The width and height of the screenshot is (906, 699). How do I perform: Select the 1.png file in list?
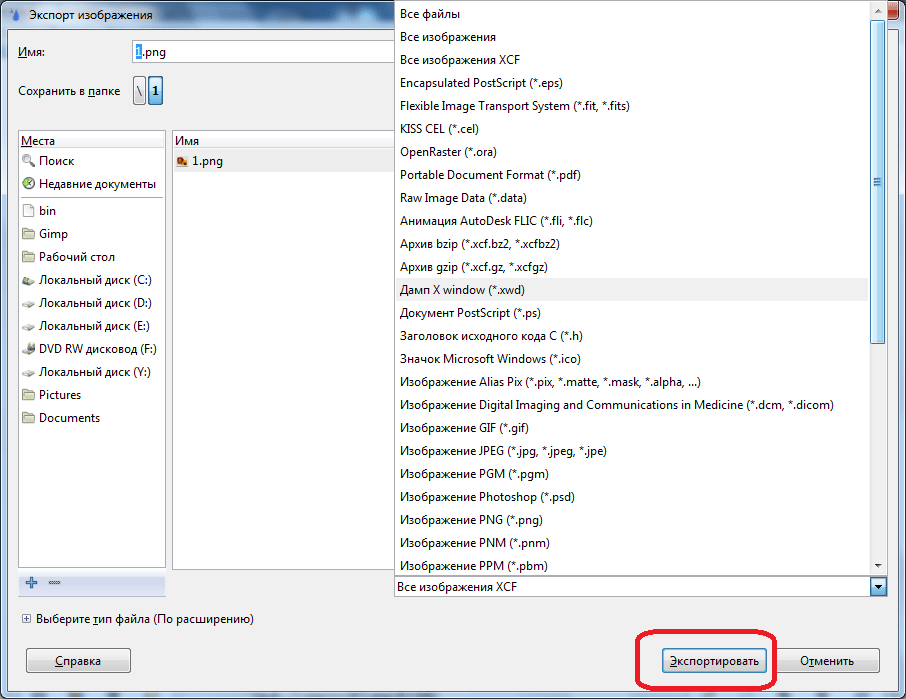coord(207,161)
